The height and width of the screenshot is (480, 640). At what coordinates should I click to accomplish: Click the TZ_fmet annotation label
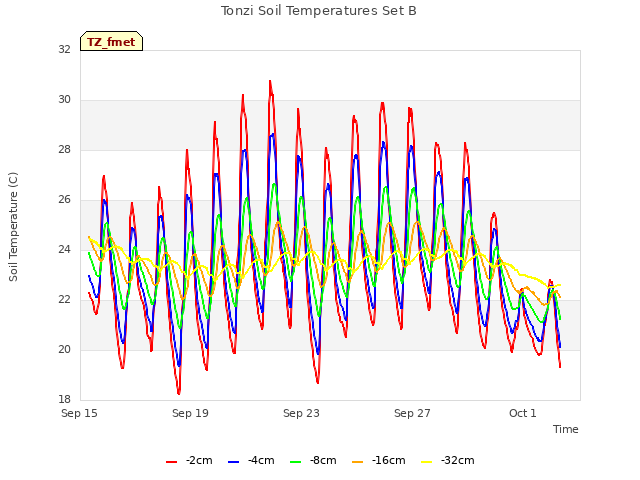tap(111, 41)
